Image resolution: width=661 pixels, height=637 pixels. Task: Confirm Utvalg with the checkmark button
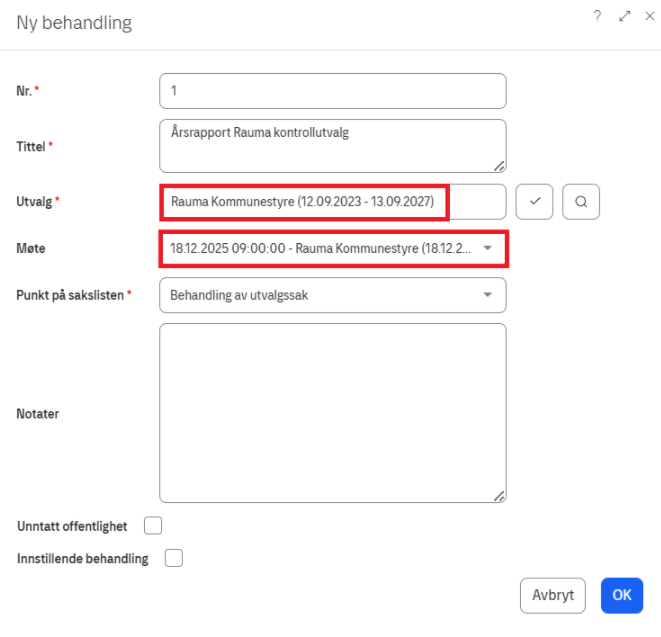point(534,202)
